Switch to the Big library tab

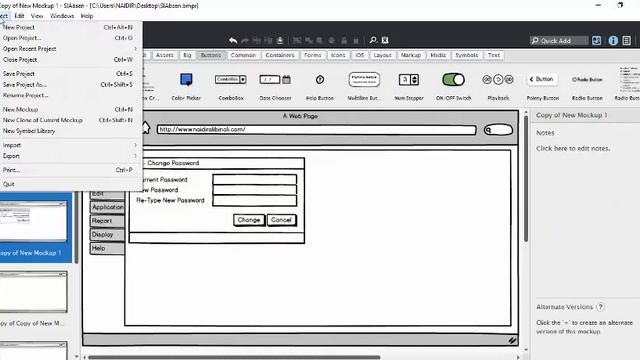point(187,55)
